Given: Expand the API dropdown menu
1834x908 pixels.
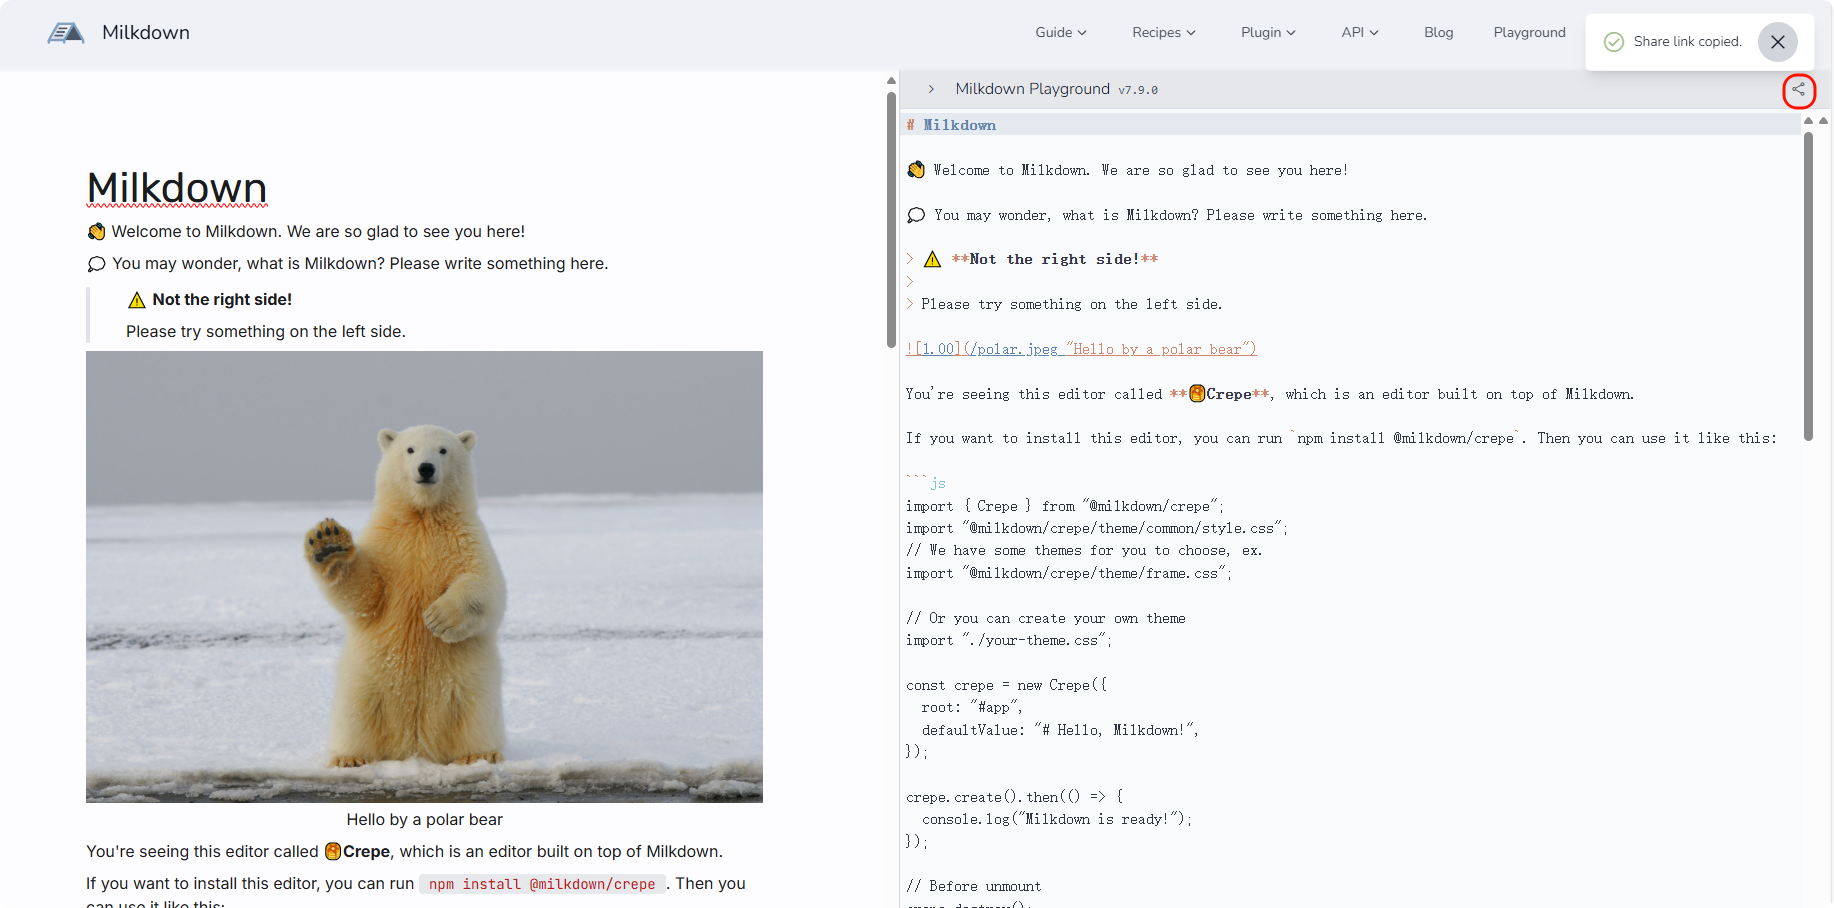Looking at the screenshot, I should (1360, 32).
